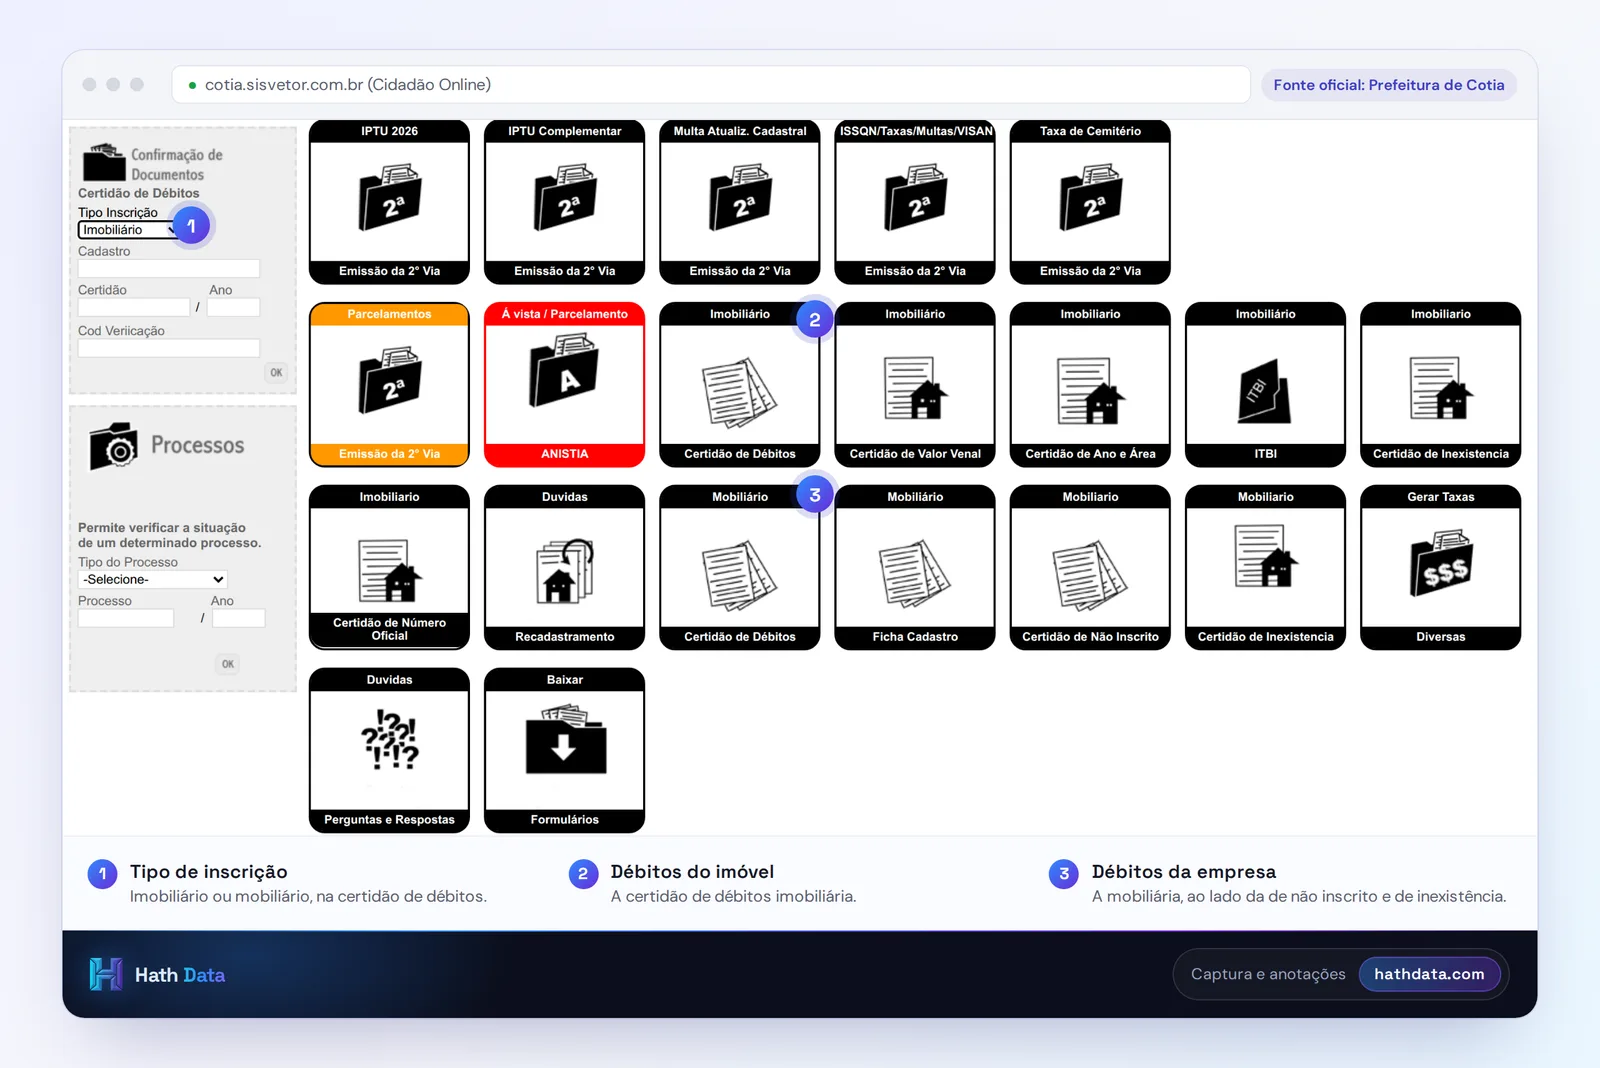Click the Certidão number field
Screen dimensions: 1600x1068
coord(134,308)
